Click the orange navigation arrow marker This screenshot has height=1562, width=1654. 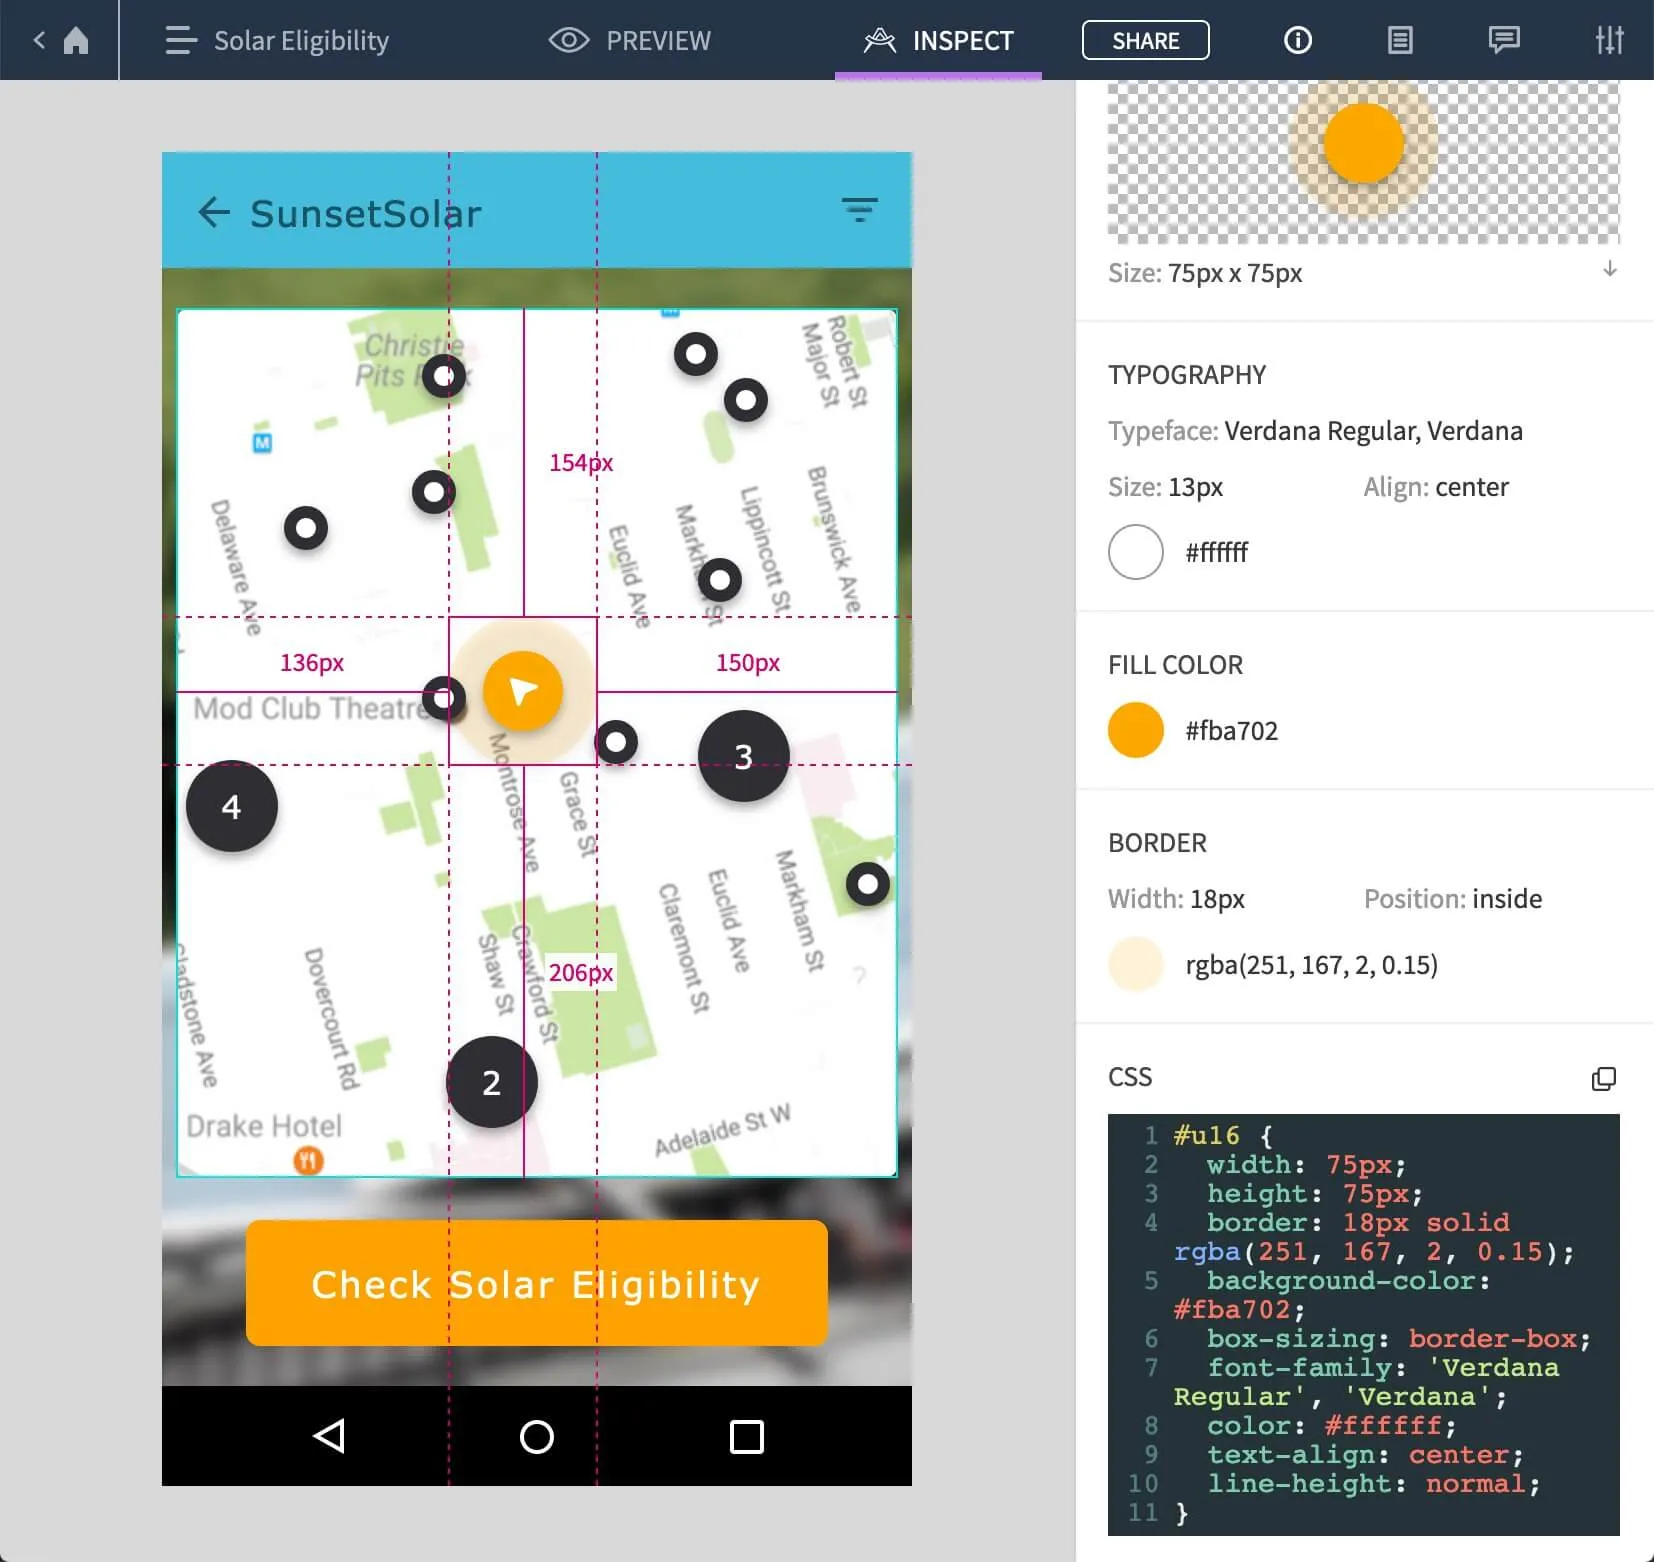click(x=523, y=691)
